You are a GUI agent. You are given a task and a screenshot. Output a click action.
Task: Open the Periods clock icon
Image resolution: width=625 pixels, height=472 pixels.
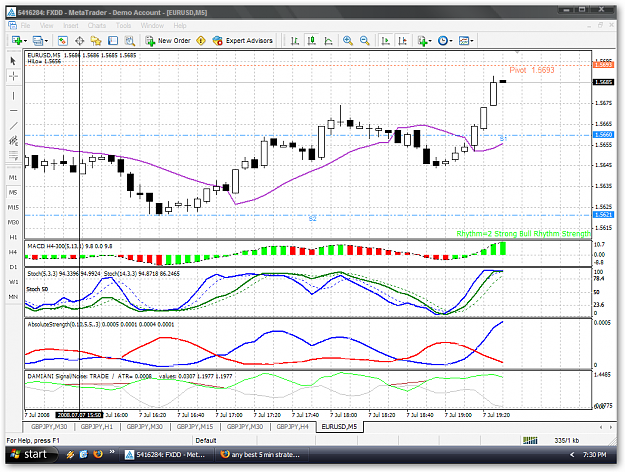[x=442, y=41]
